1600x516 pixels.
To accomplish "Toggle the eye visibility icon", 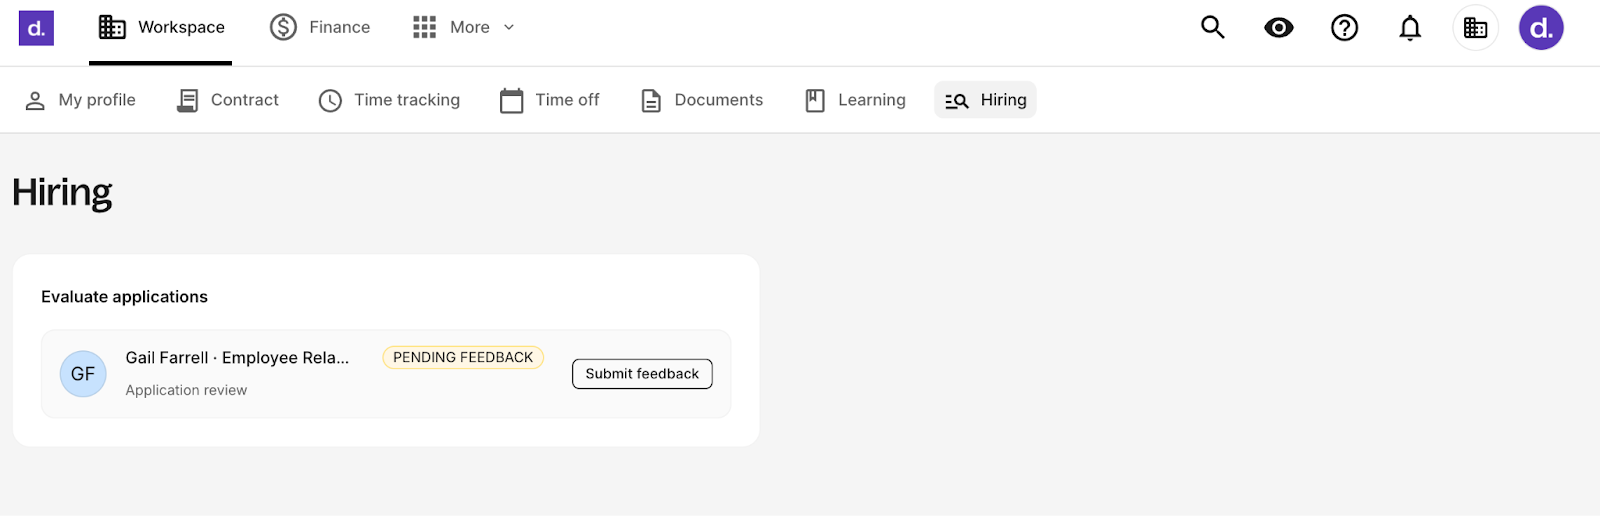I will (x=1278, y=28).
